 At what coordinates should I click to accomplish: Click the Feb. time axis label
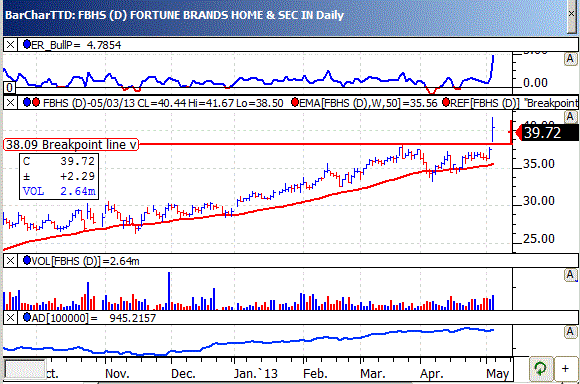pyautogui.click(x=315, y=374)
